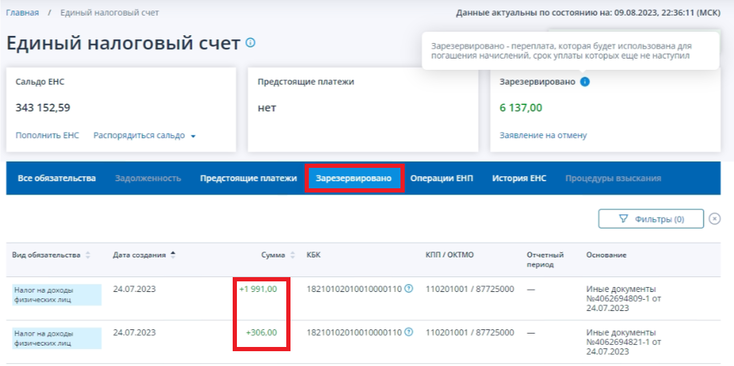Switch to Задолженность tab

pos(148,178)
